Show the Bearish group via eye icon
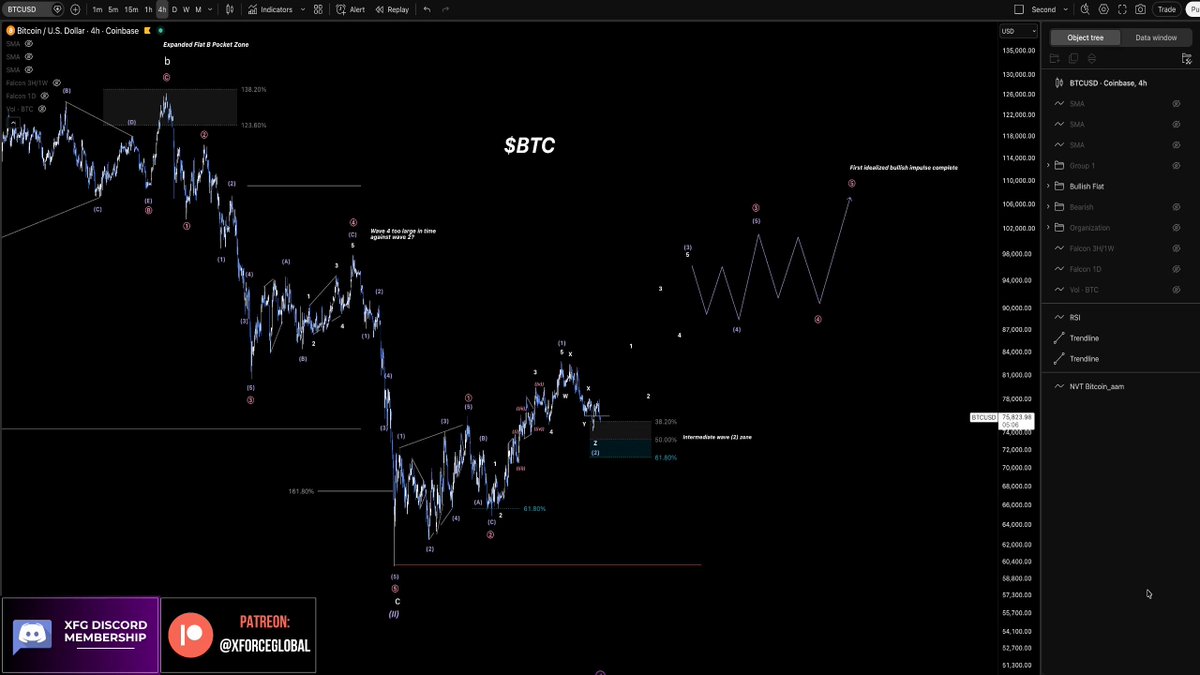1200x675 pixels. coord(1177,207)
